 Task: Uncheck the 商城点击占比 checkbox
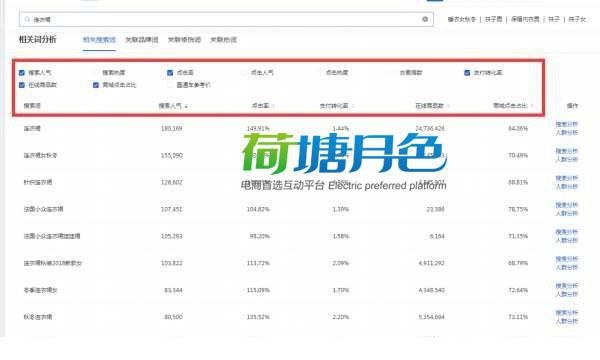[x=96, y=85]
